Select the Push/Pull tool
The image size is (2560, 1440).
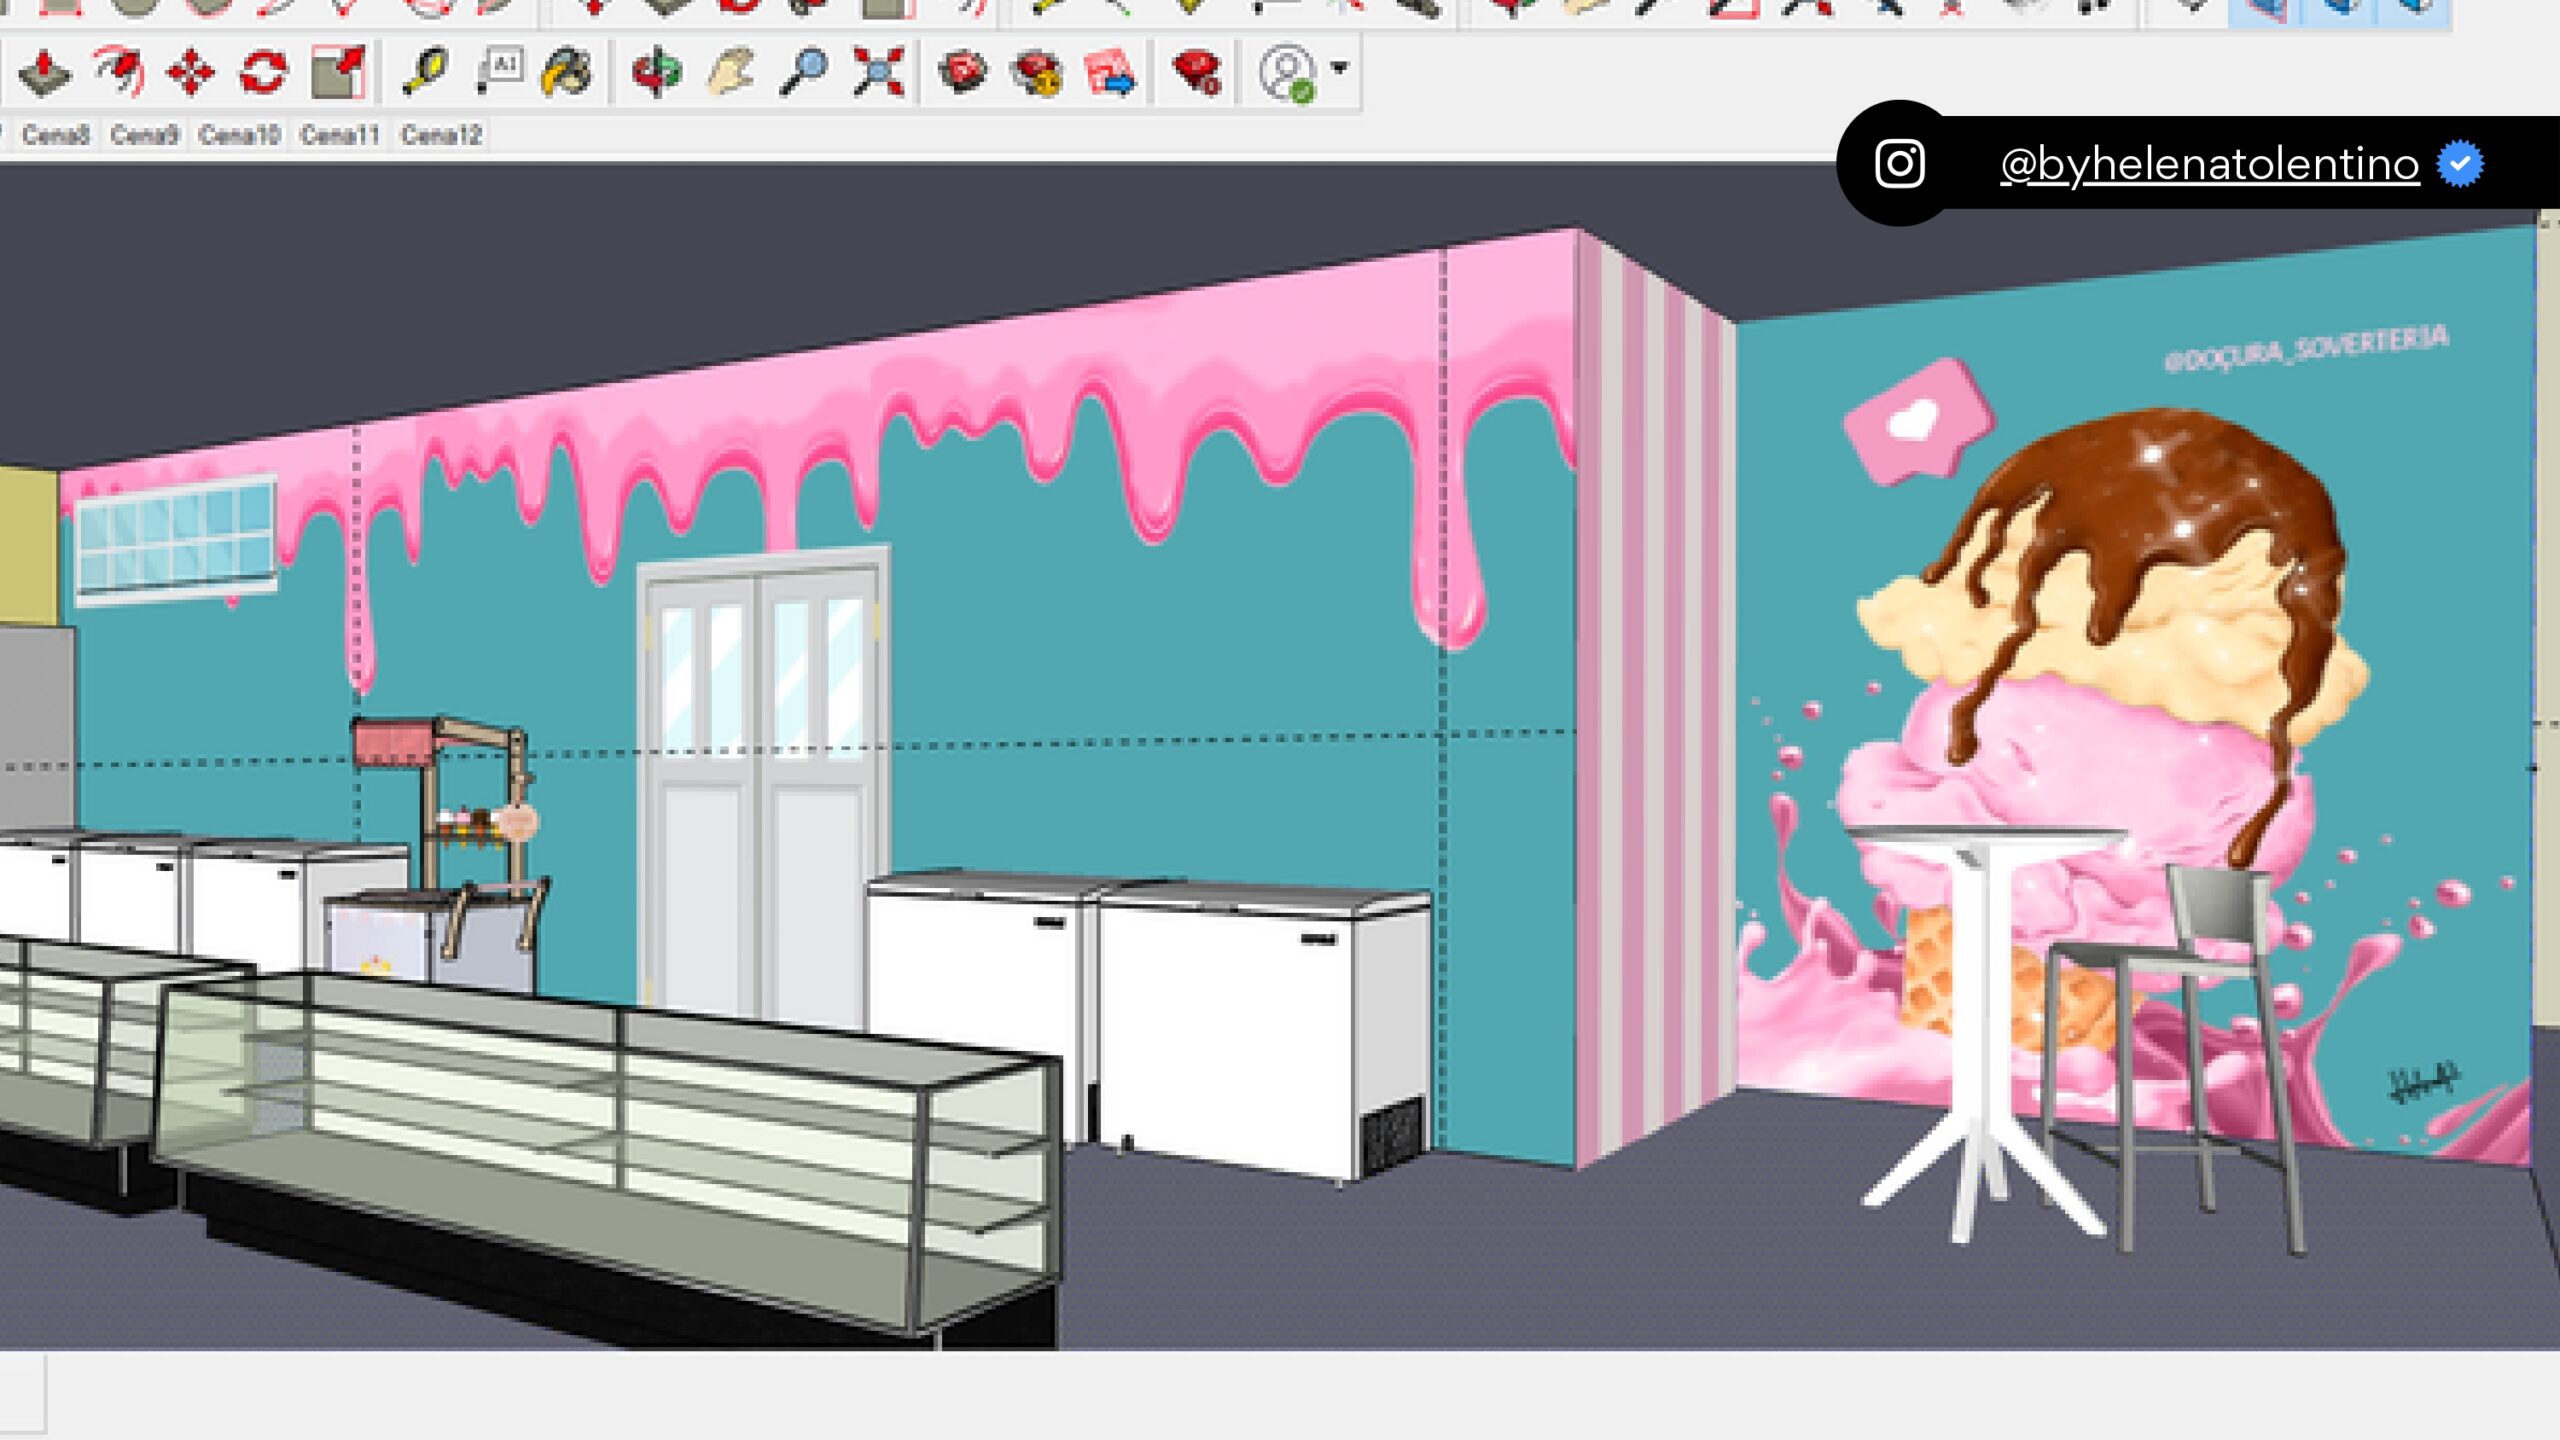[45, 72]
